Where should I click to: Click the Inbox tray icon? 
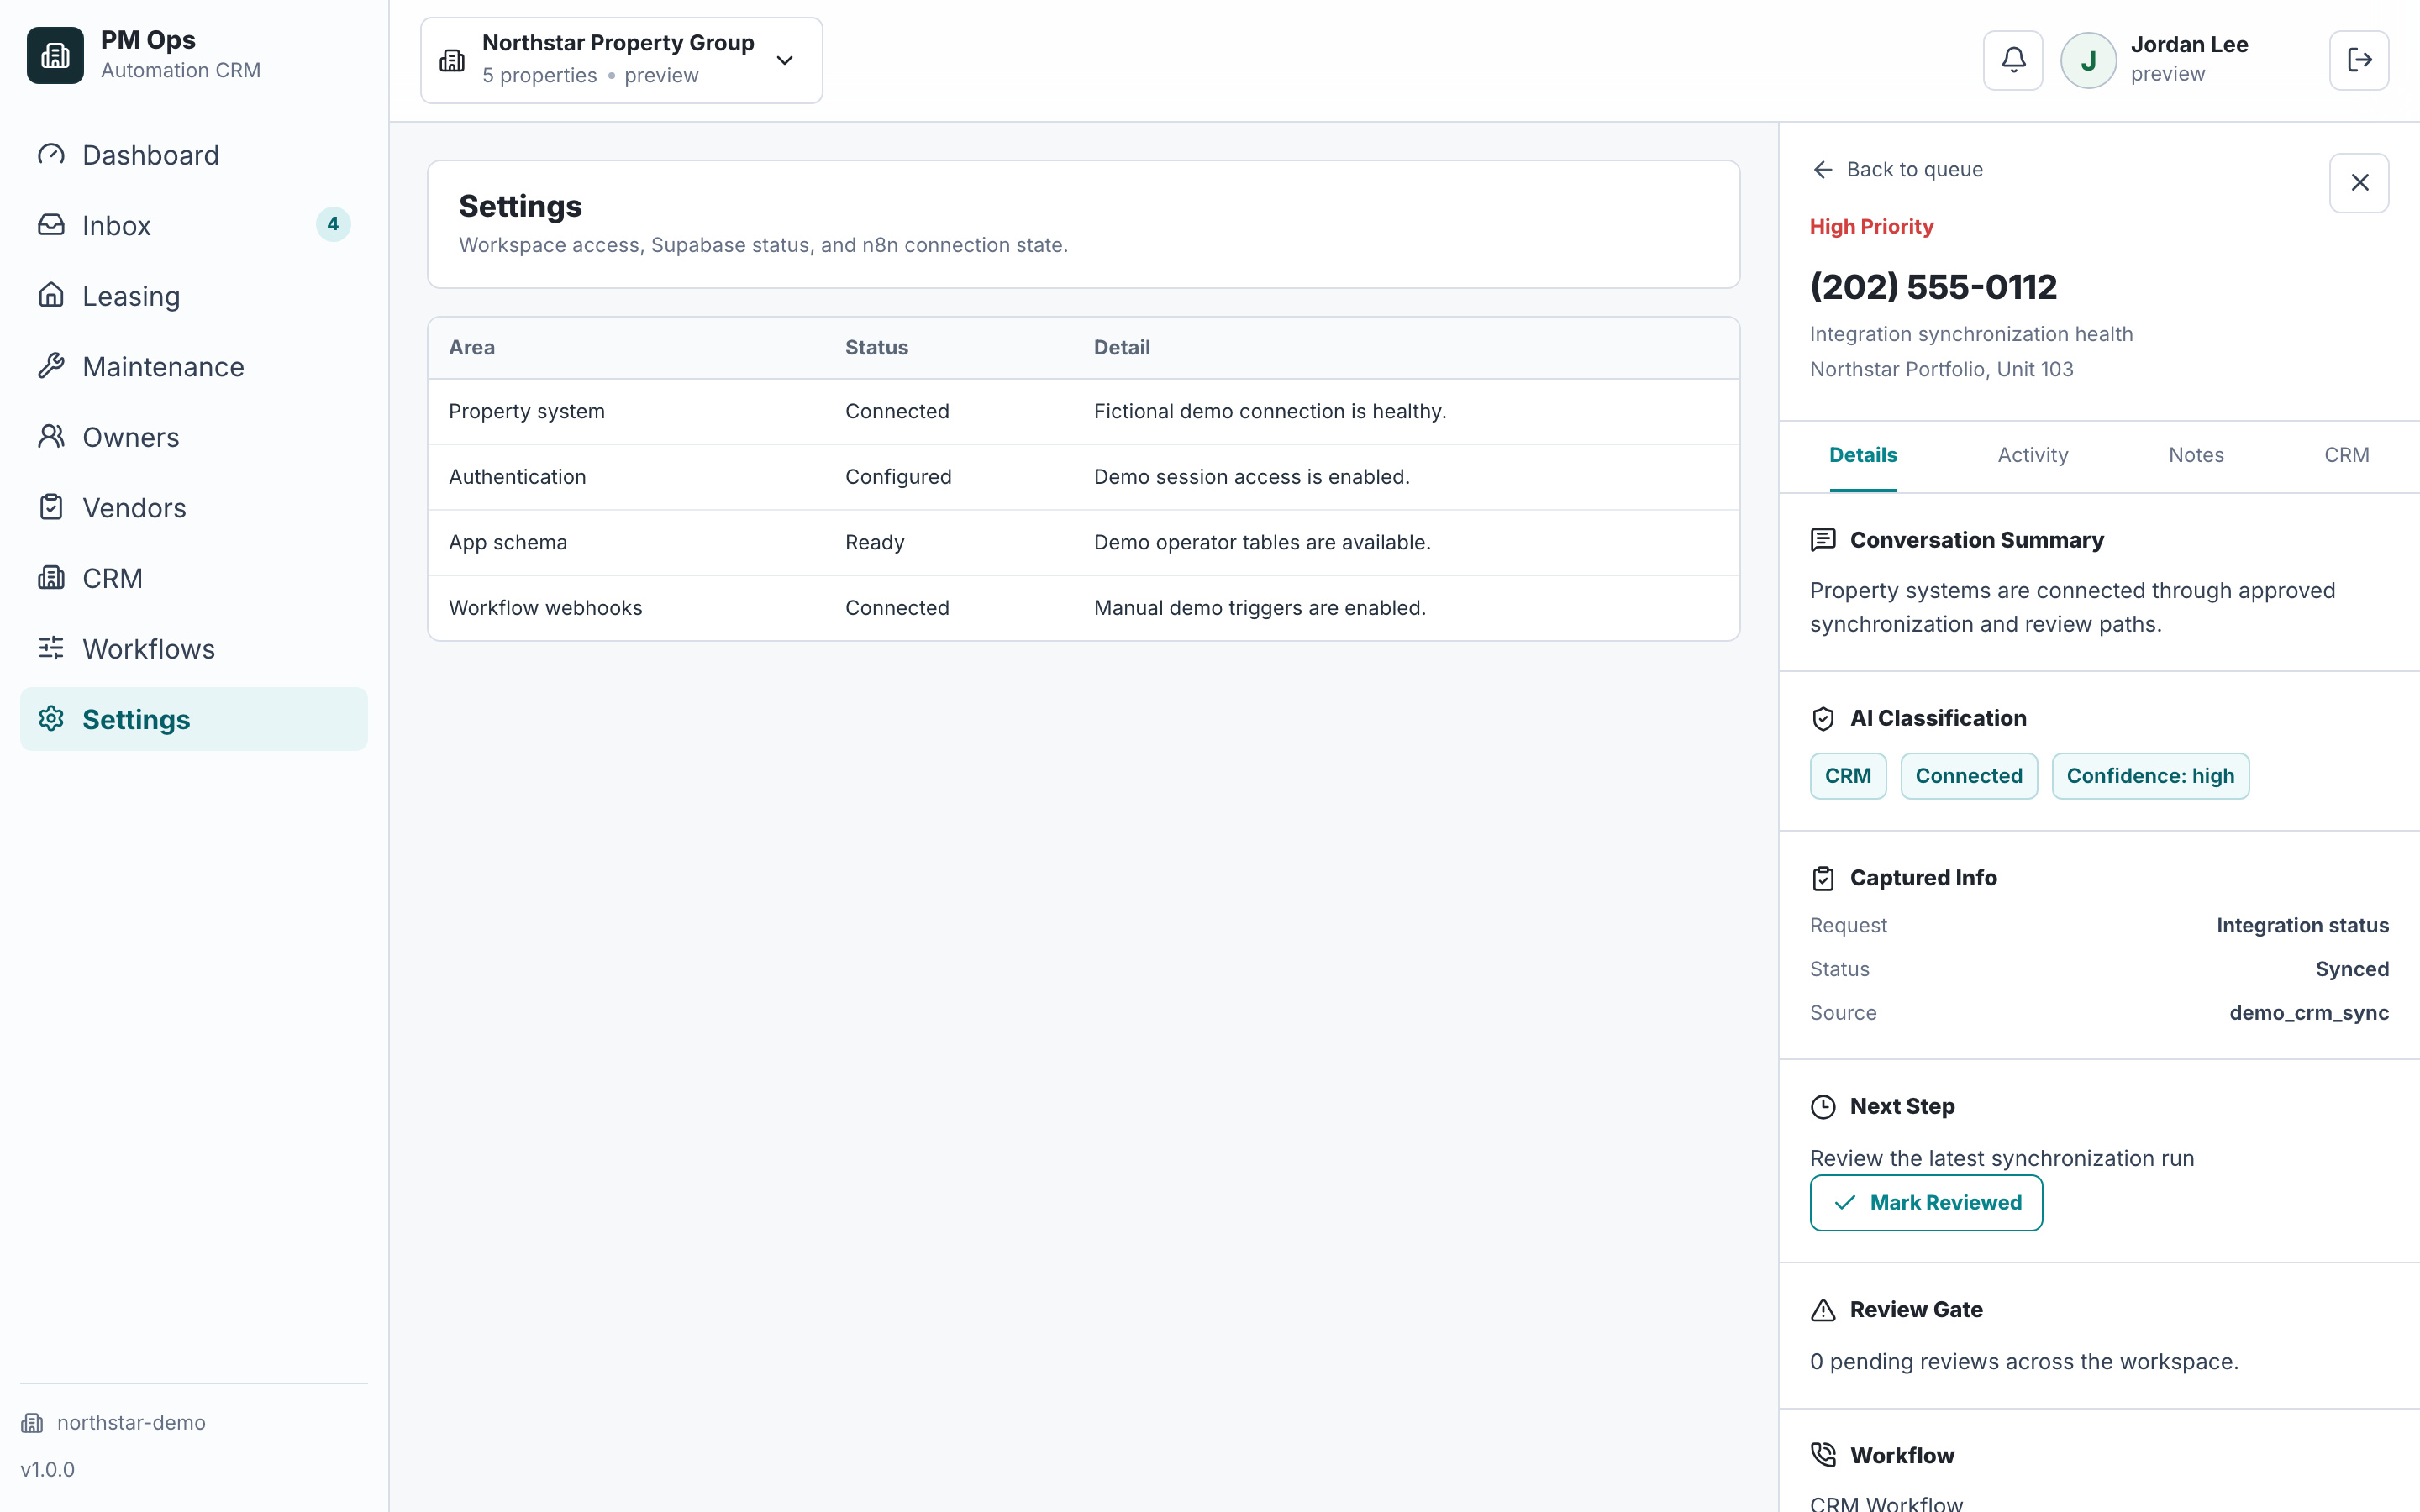[51, 224]
